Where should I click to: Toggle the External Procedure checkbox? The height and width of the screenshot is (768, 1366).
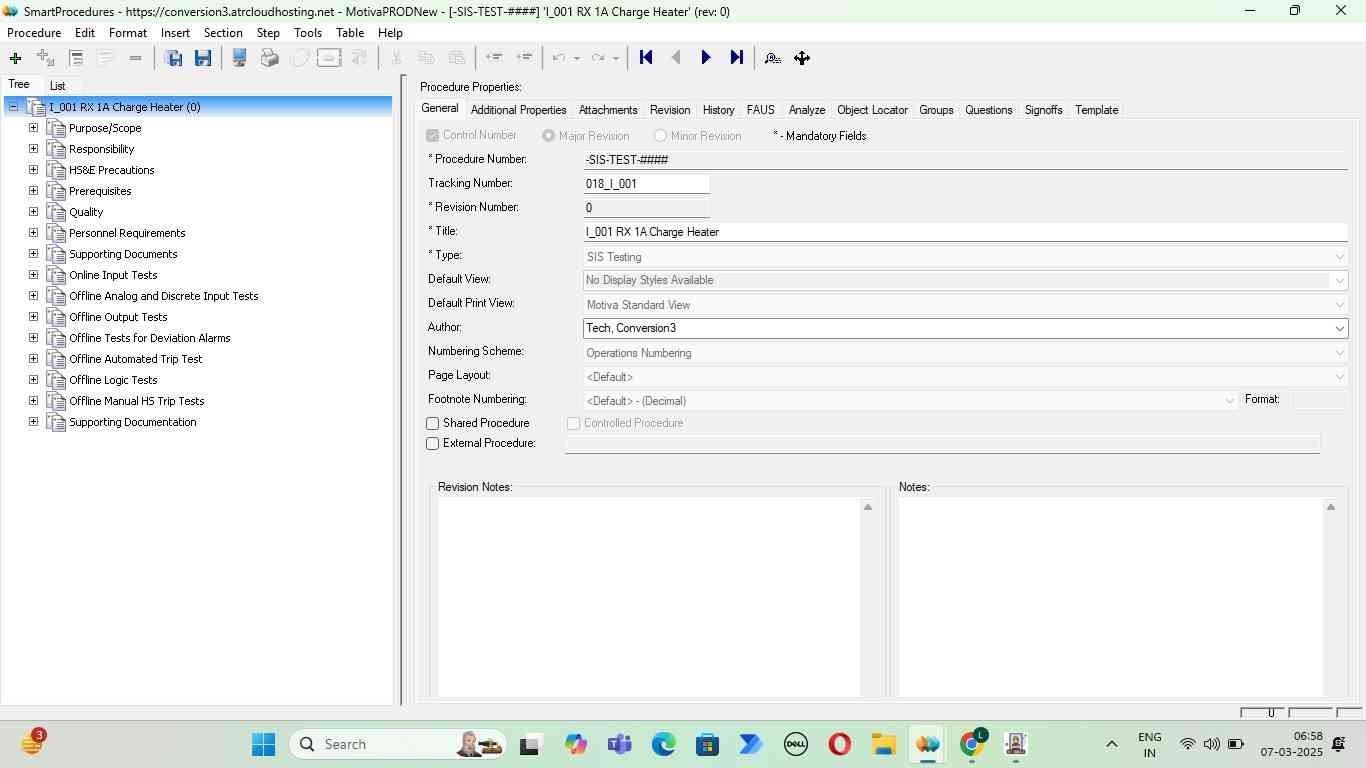[433, 444]
